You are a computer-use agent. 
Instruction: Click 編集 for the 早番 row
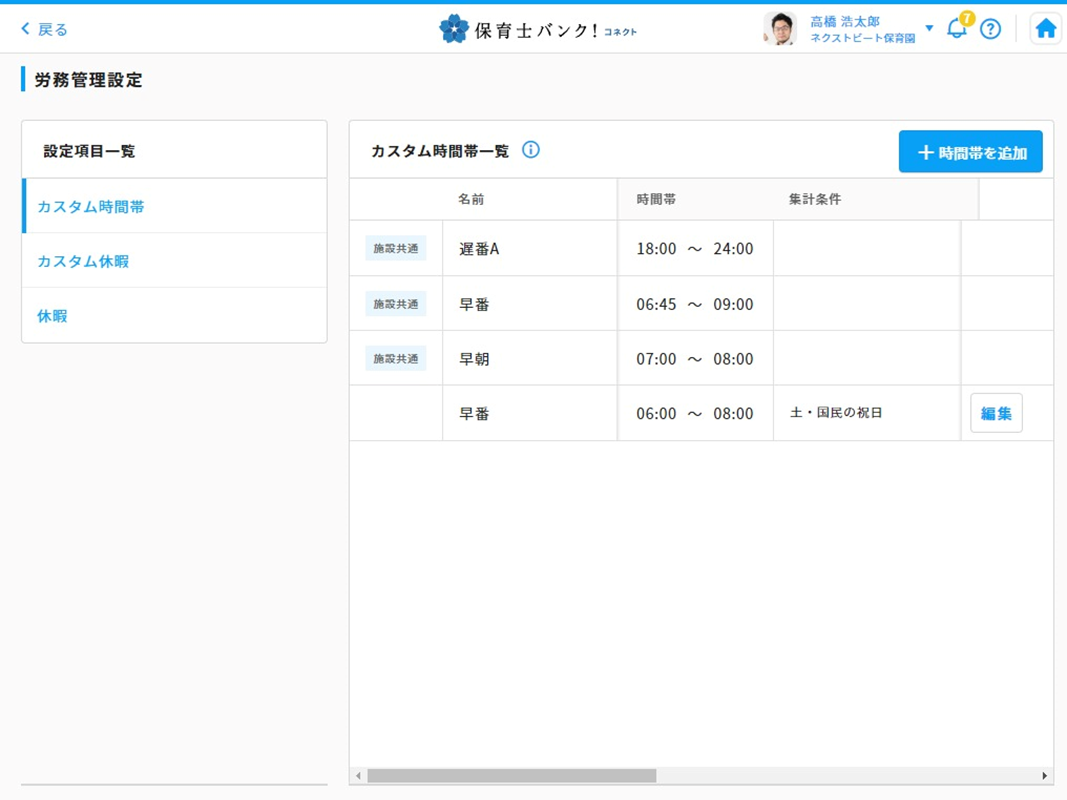pyautogui.click(x=996, y=413)
